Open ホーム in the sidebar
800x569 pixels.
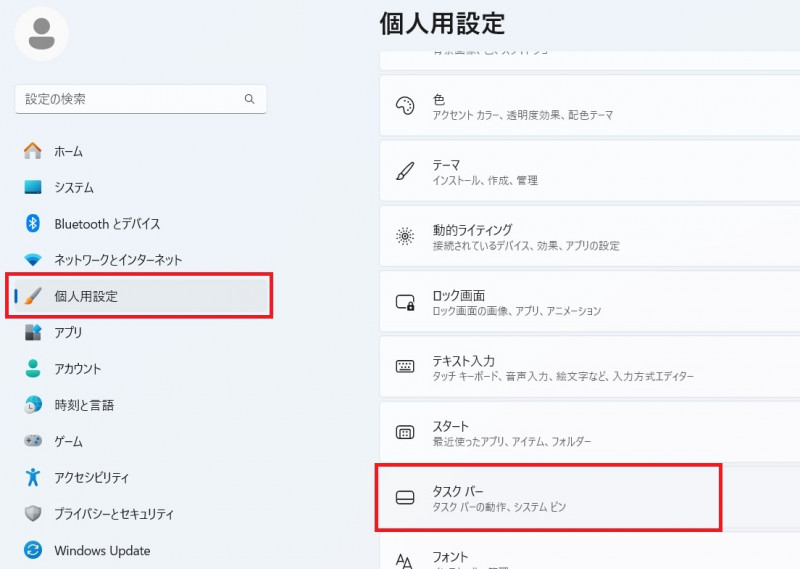(141, 151)
